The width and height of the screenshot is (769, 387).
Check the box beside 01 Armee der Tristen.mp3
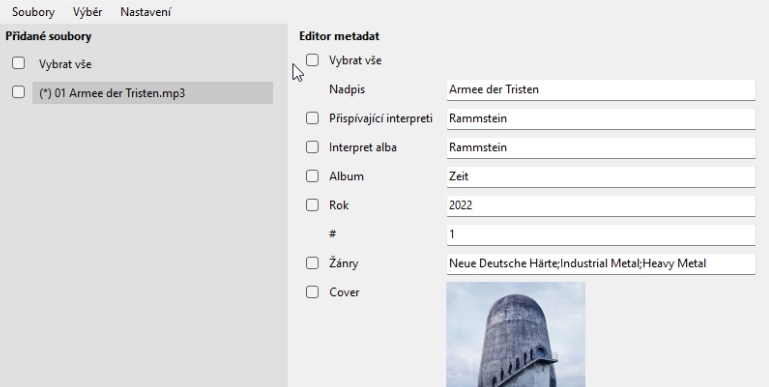coord(18,92)
